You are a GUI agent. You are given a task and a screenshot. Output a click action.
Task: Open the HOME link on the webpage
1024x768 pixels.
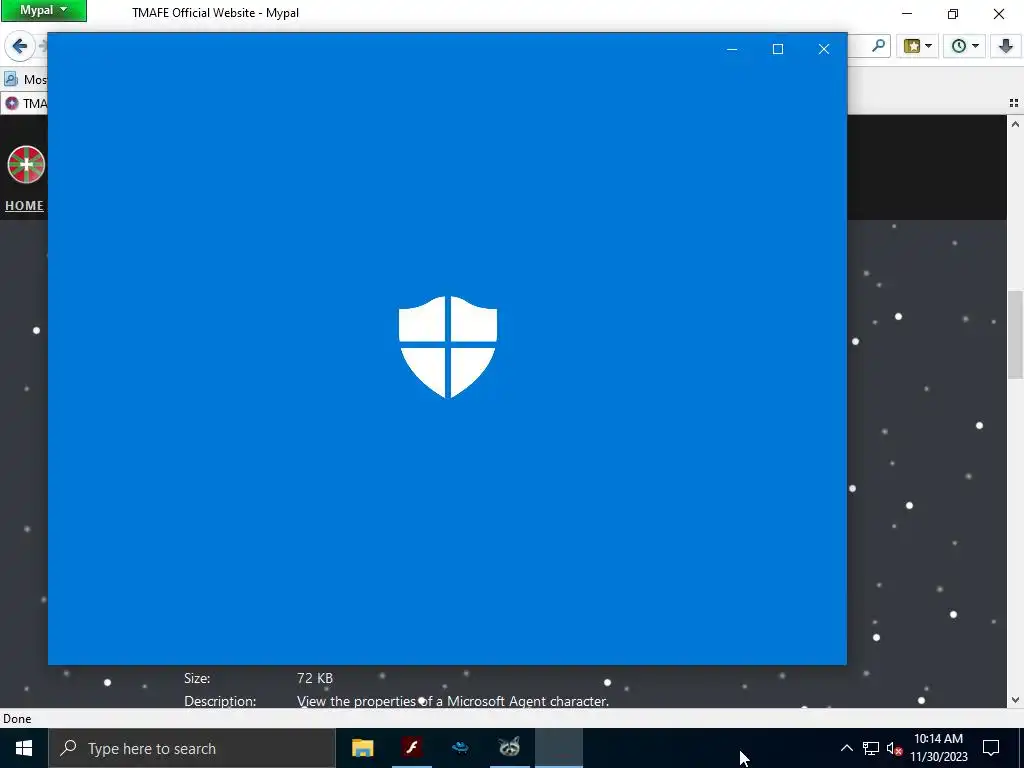pos(24,206)
